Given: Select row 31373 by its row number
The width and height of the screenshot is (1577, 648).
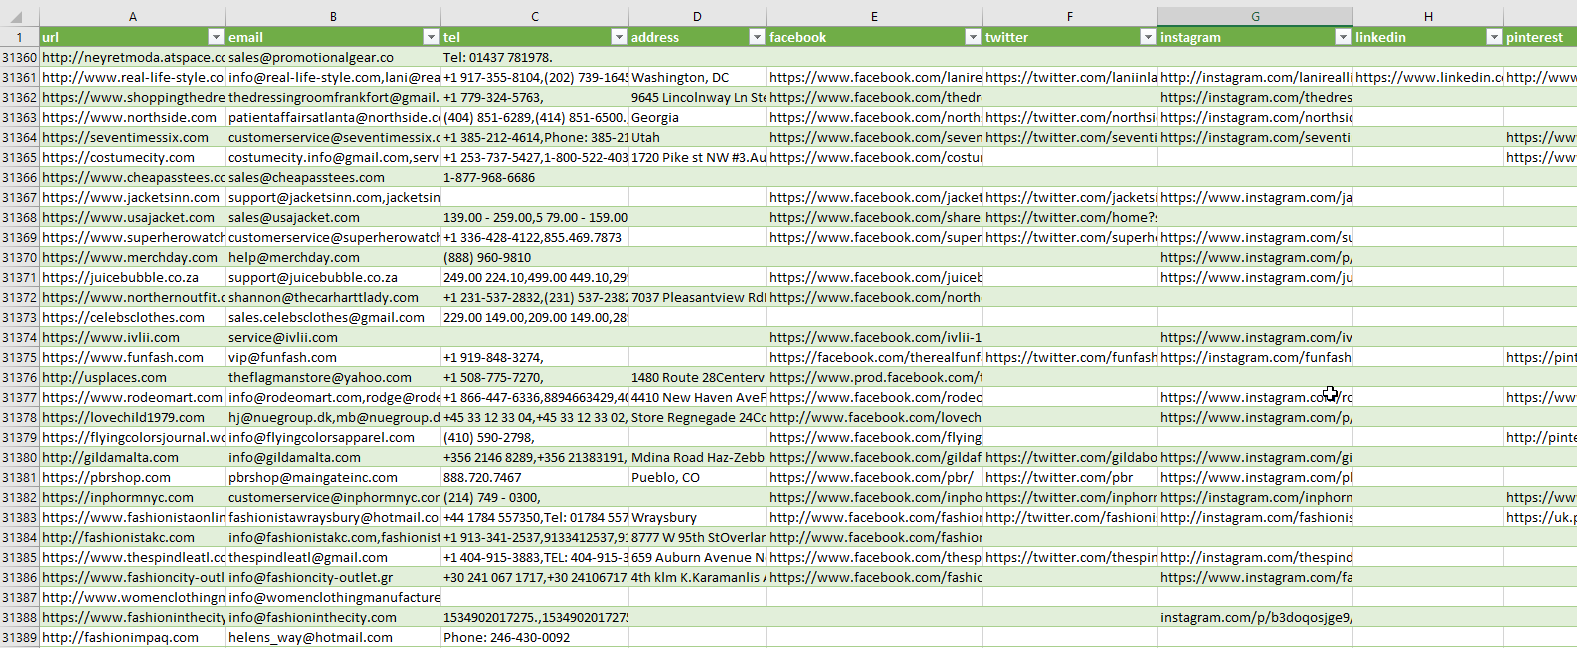Looking at the screenshot, I should click(x=20, y=317).
